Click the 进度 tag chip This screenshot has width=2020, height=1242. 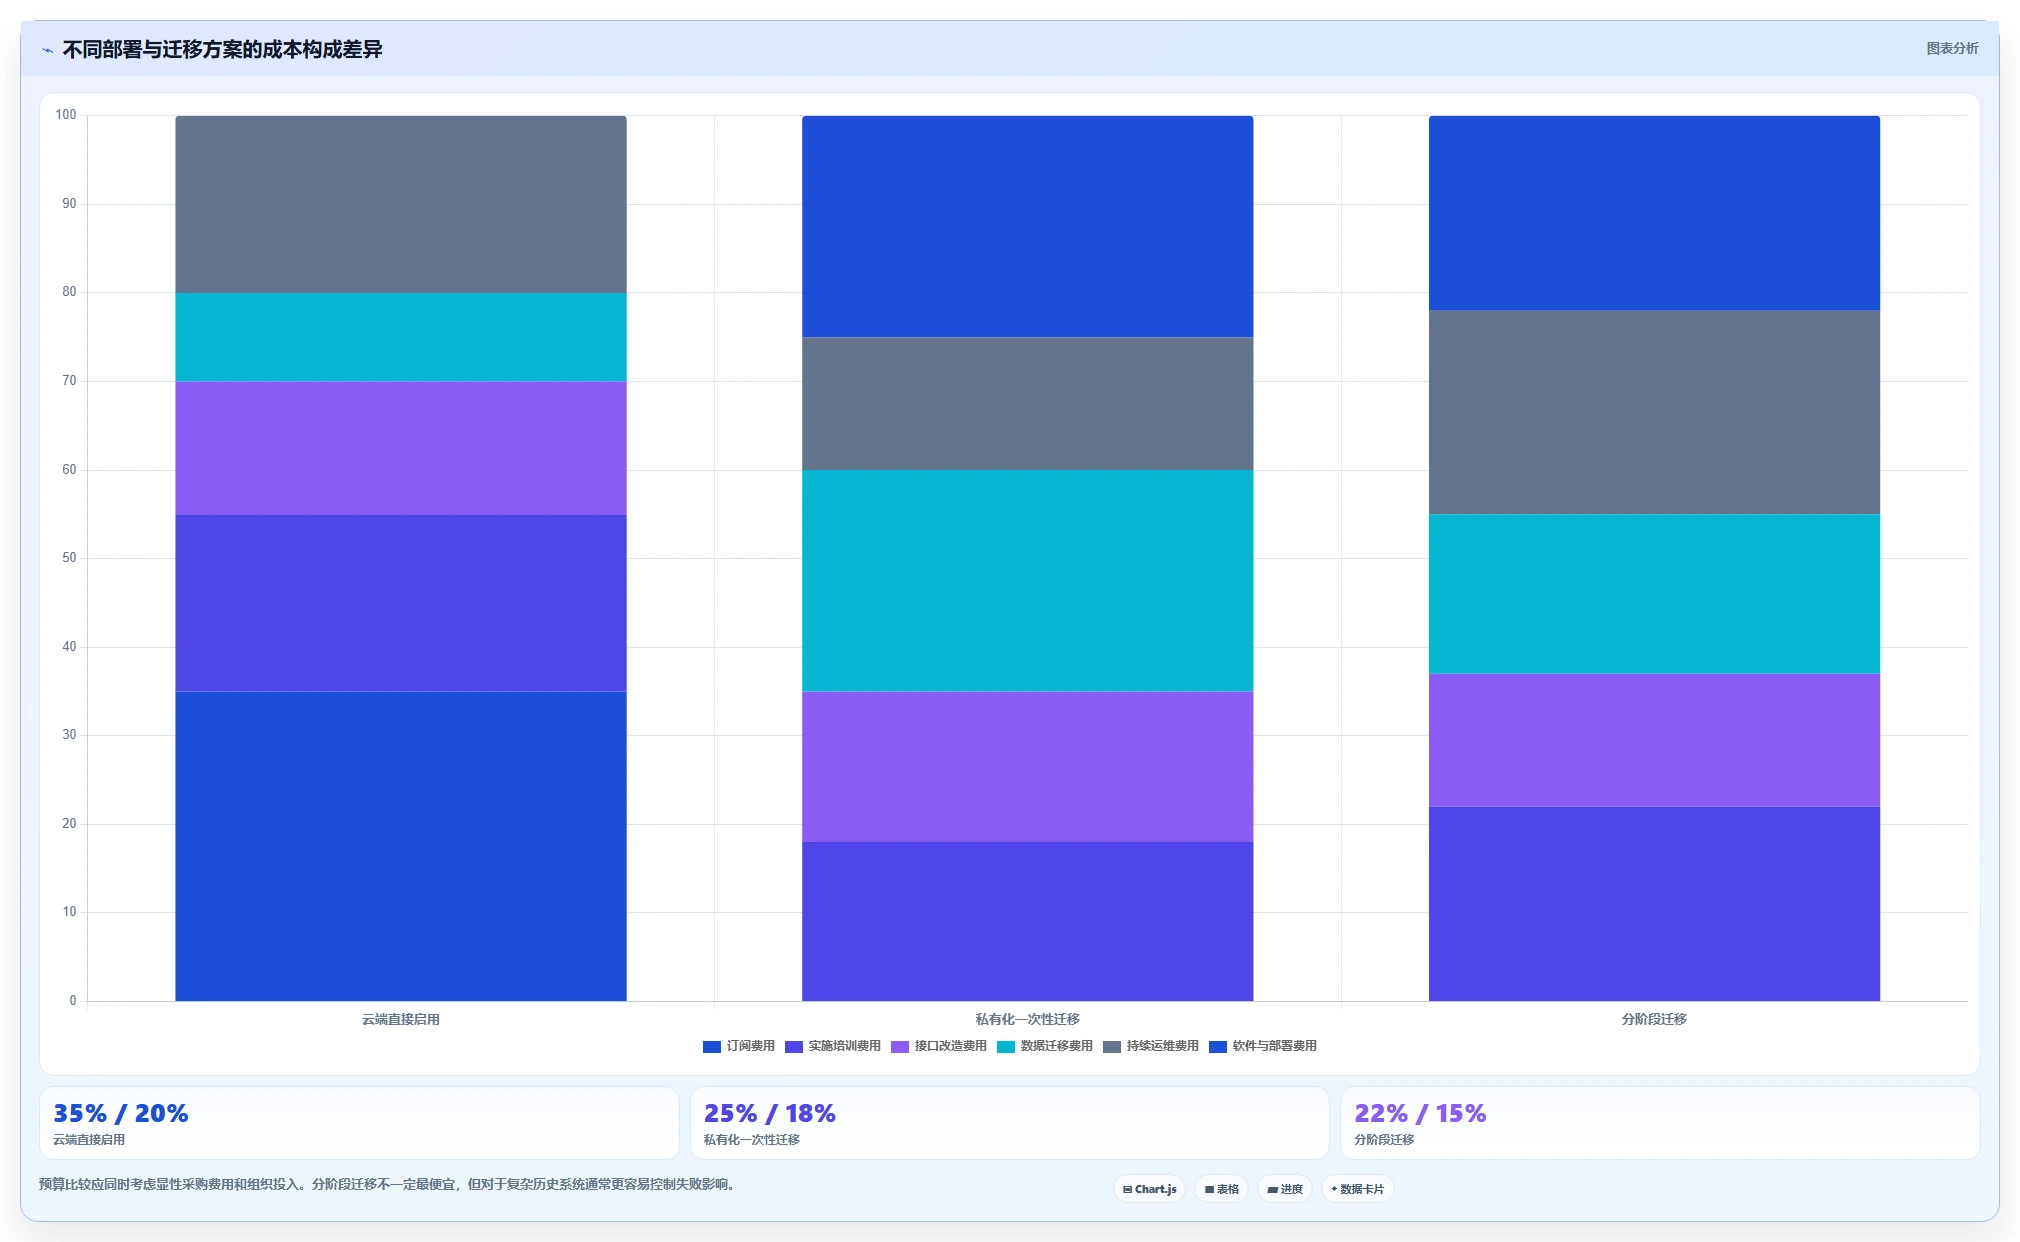pyautogui.click(x=1285, y=1189)
